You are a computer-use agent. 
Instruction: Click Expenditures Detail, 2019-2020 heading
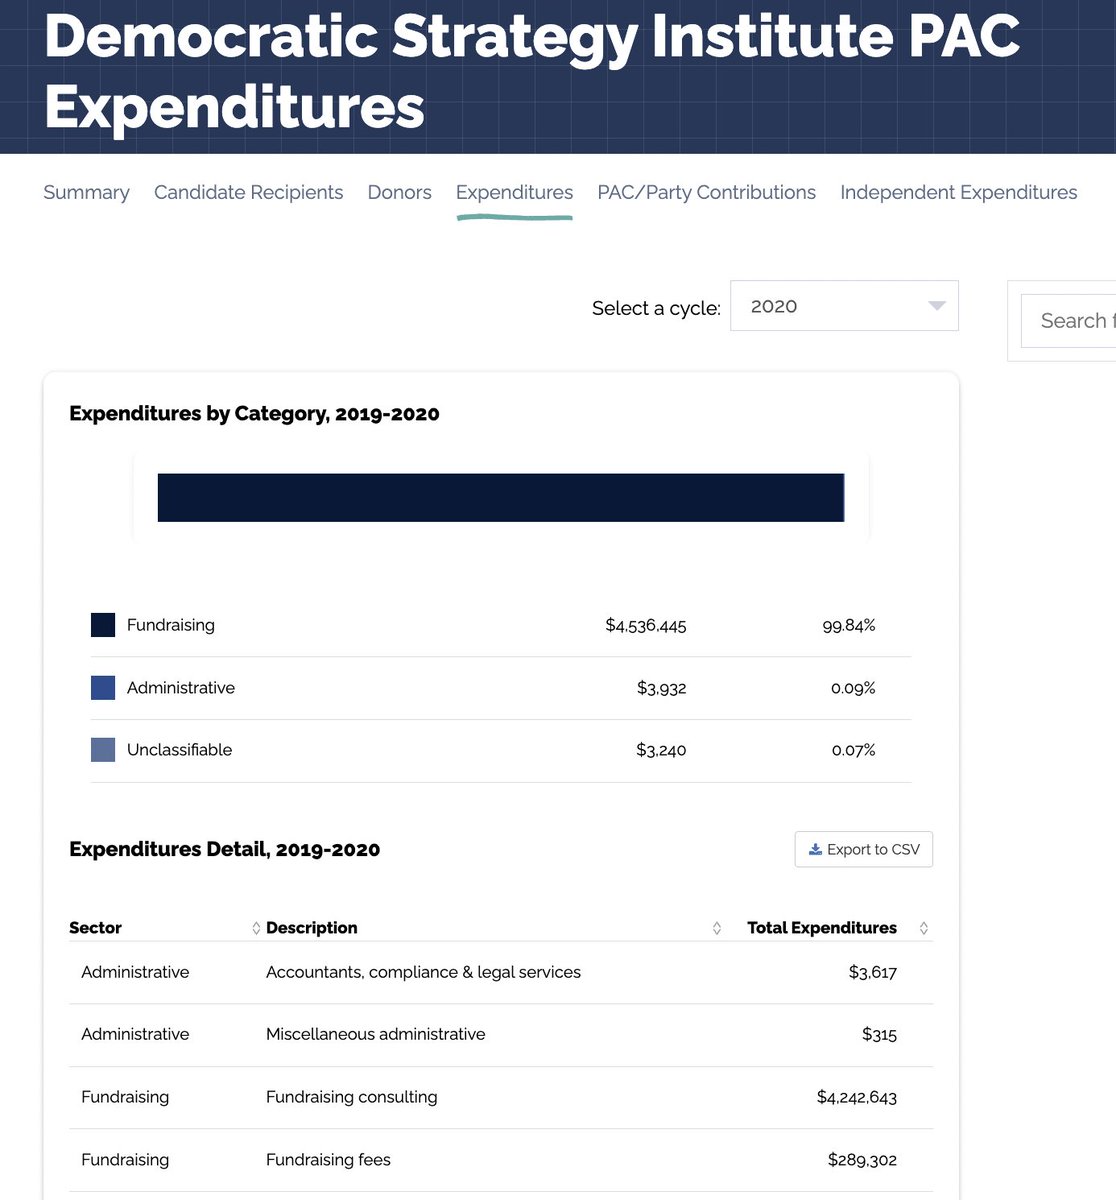click(x=225, y=849)
